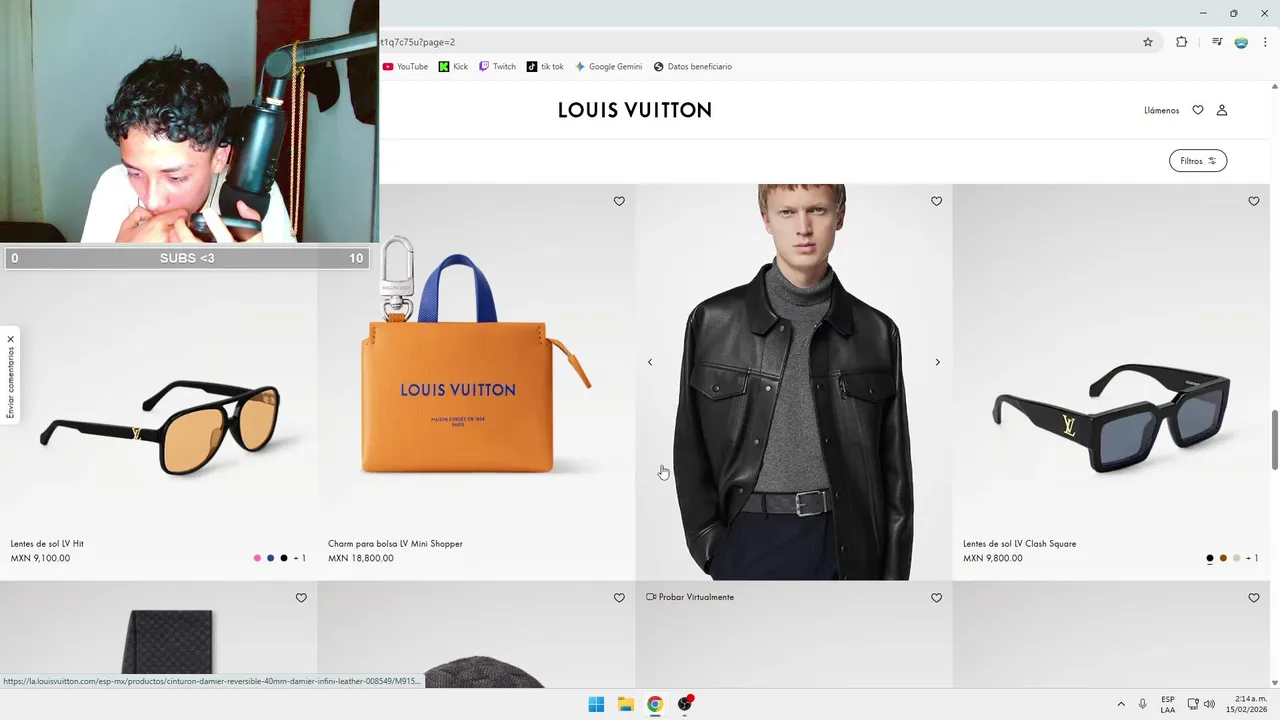1280x720 pixels.
Task: Click the price MXN 9,100.00
Action: coord(40,558)
